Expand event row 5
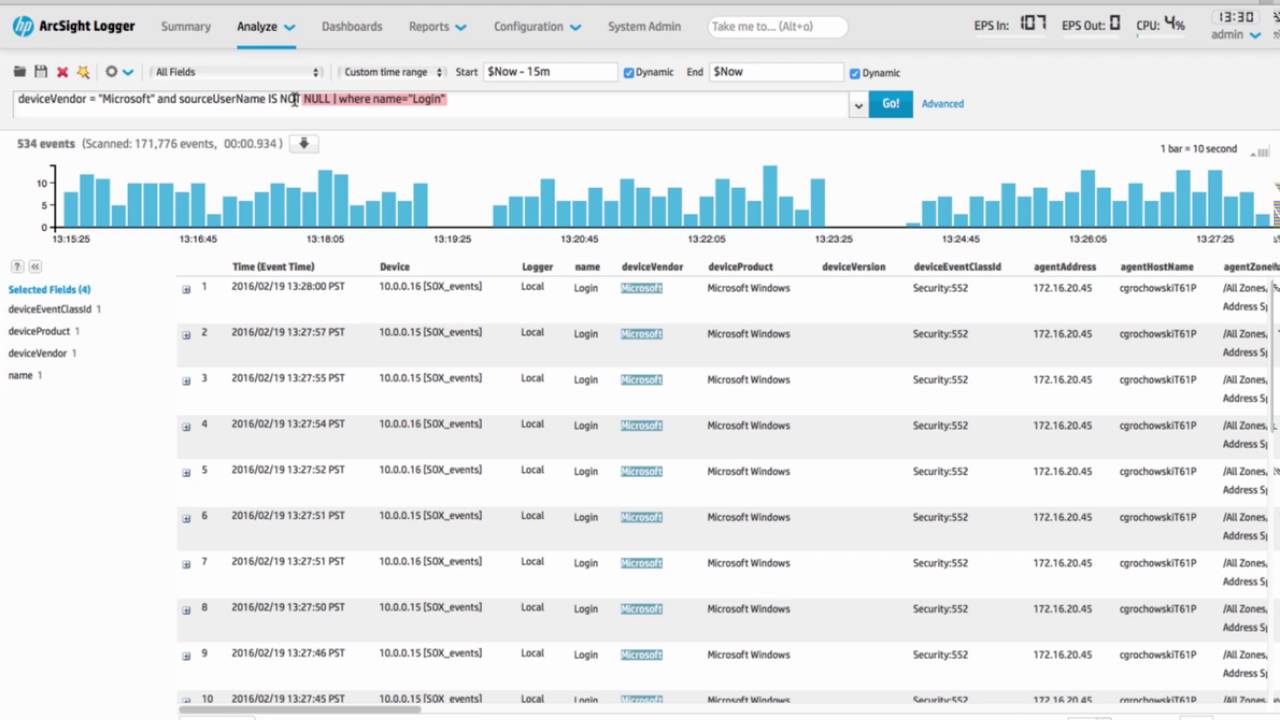This screenshot has width=1280, height=720. 186,473
